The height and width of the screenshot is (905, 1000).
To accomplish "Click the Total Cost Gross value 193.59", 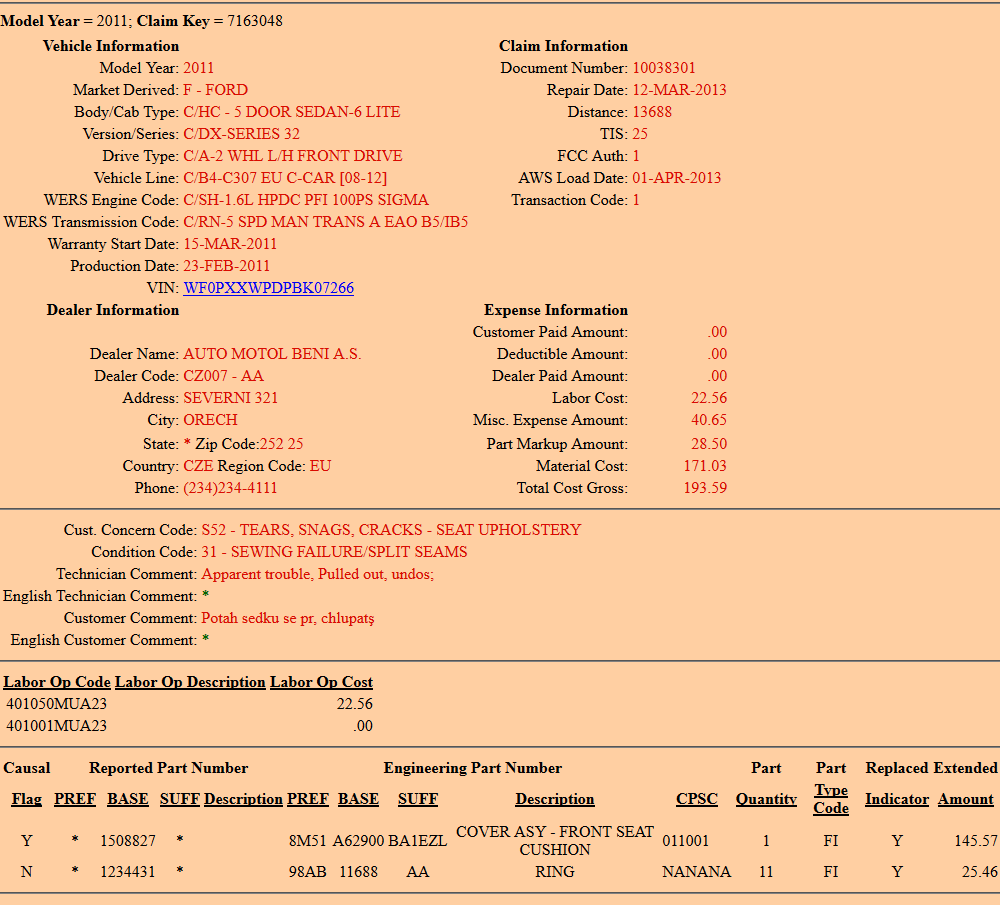I will click(706, 488).
